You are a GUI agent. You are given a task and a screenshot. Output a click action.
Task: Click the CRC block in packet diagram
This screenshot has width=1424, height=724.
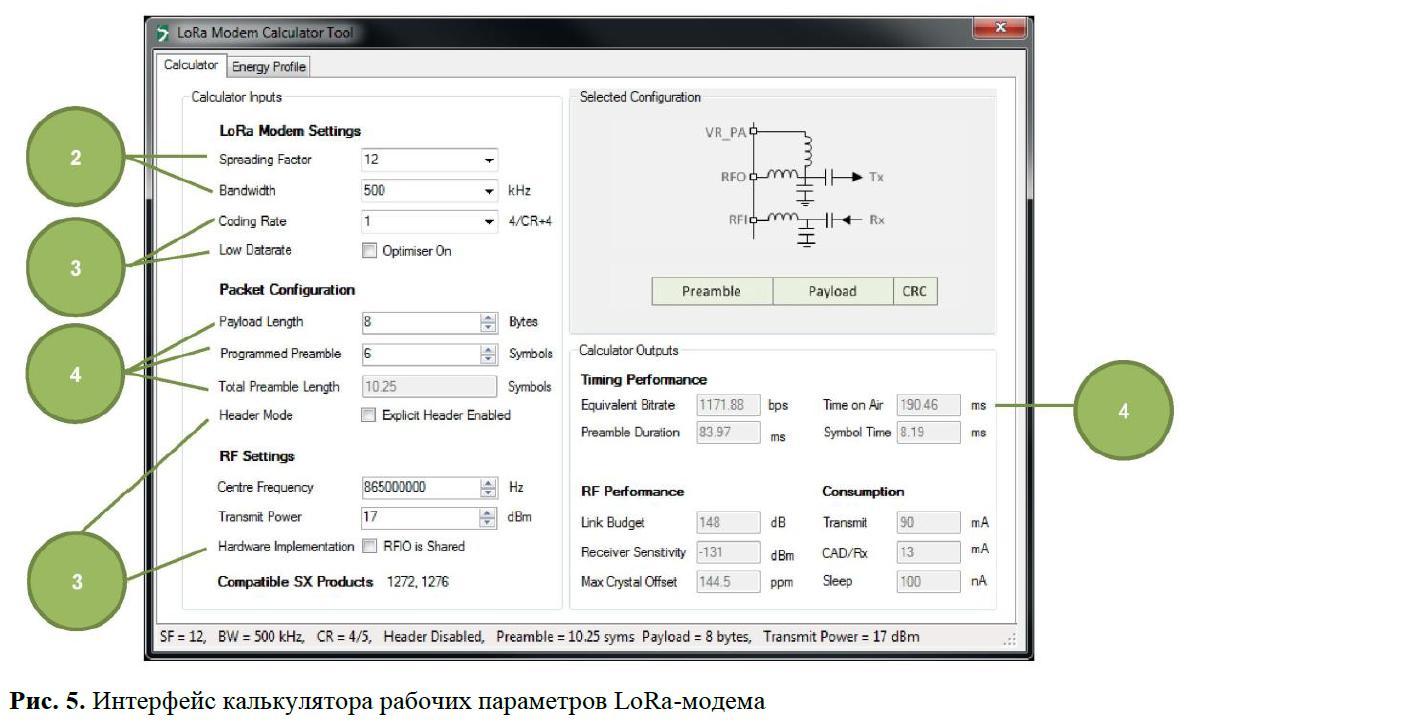click(x=915, y=291)
